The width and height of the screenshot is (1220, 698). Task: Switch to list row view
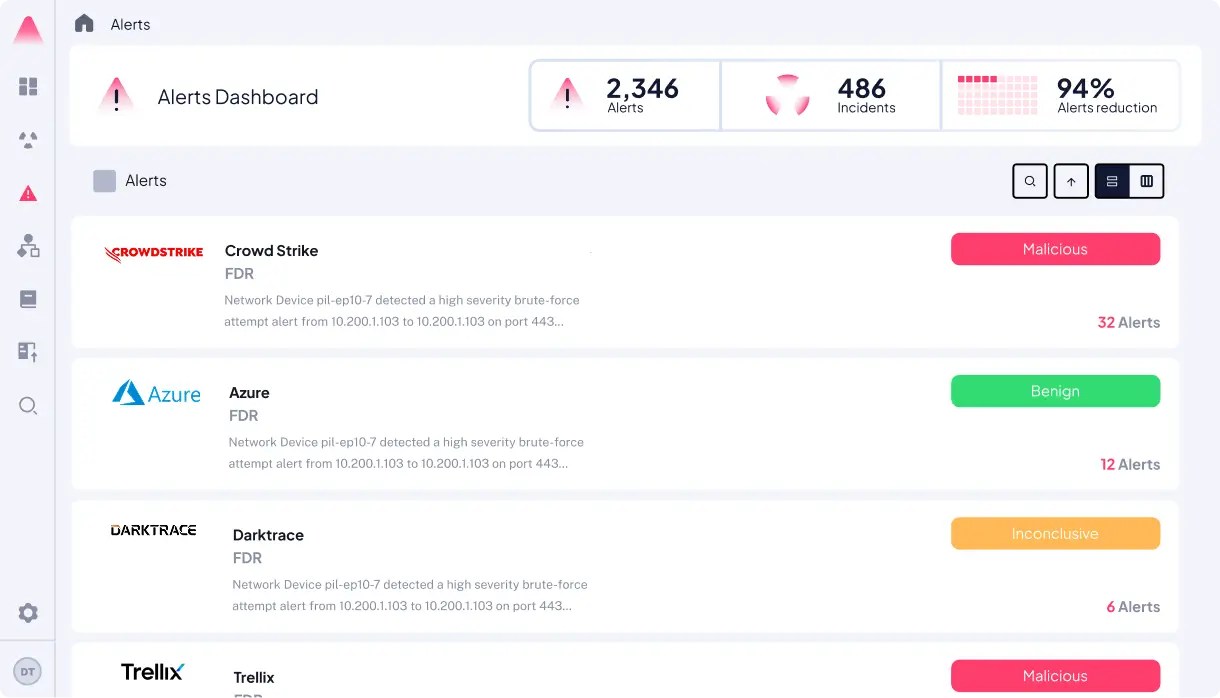coord(1112,181)
